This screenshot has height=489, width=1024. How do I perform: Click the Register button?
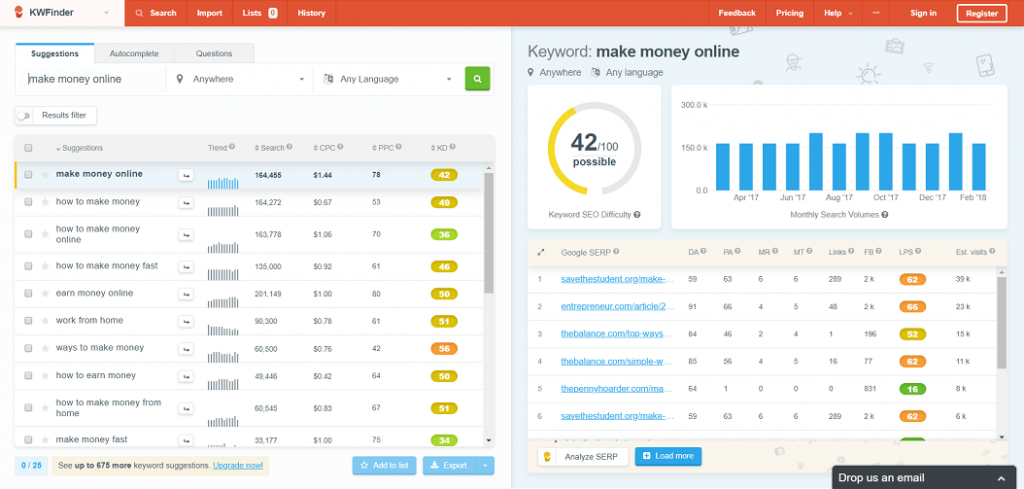click(982, 13)
